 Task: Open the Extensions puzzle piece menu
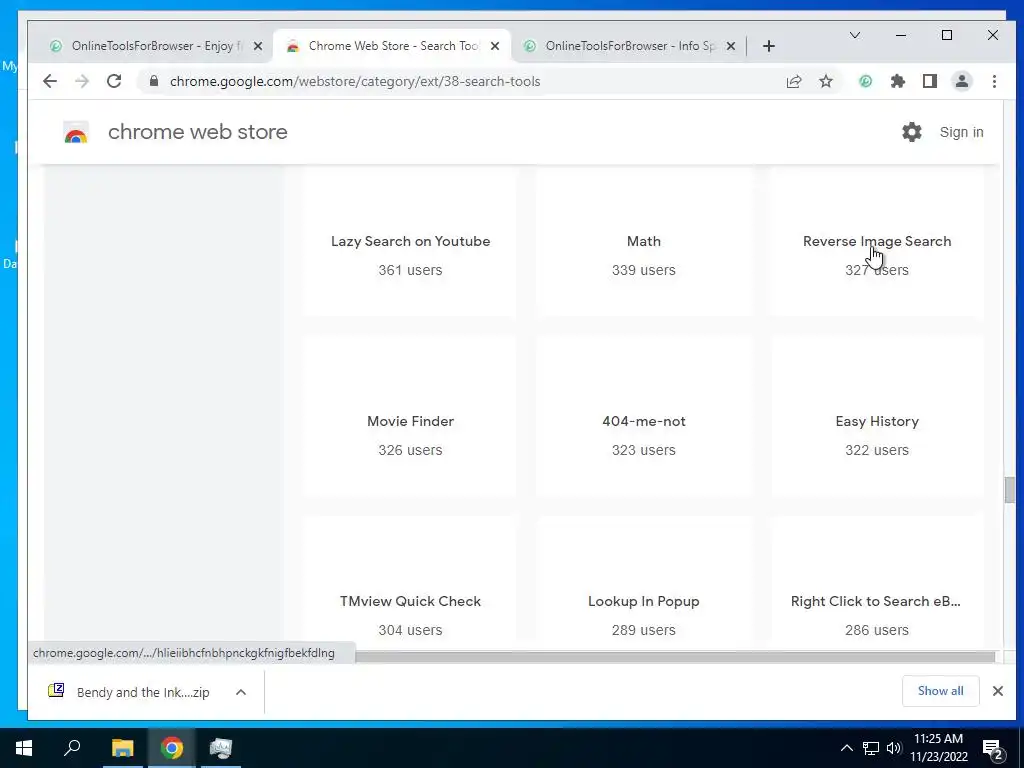pos(898,81)
